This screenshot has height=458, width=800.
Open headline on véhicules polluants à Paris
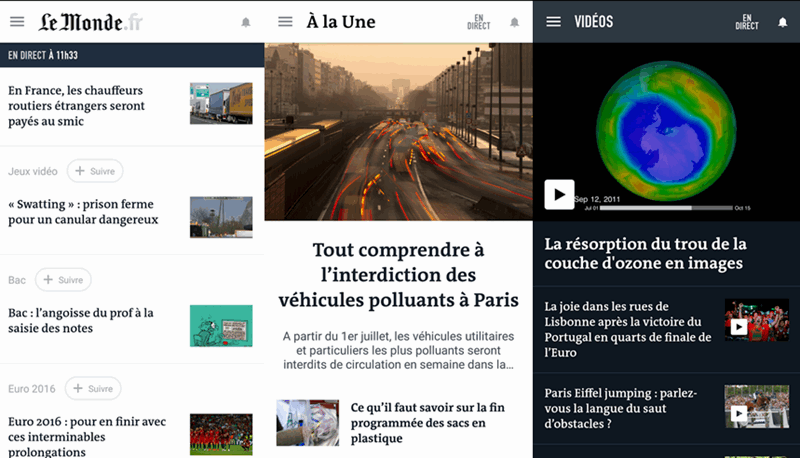coord(398,274)
